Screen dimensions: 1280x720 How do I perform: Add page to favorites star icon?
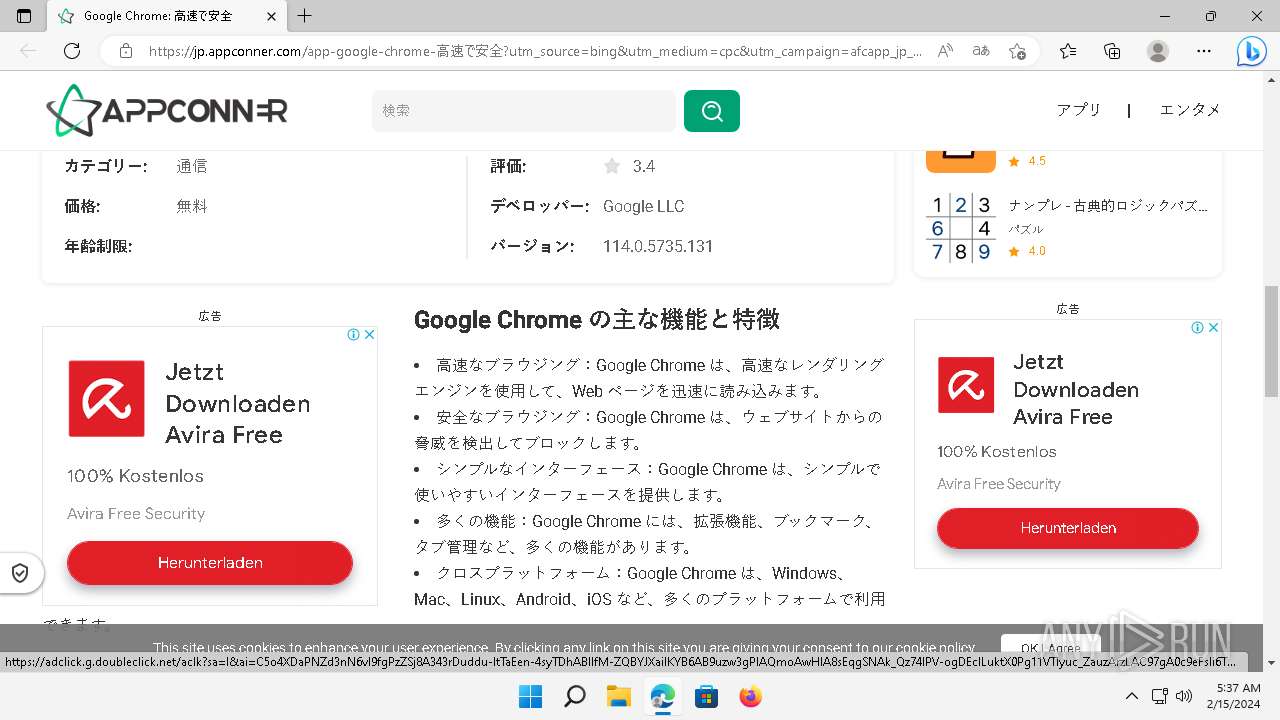[x=1017, y=51]
